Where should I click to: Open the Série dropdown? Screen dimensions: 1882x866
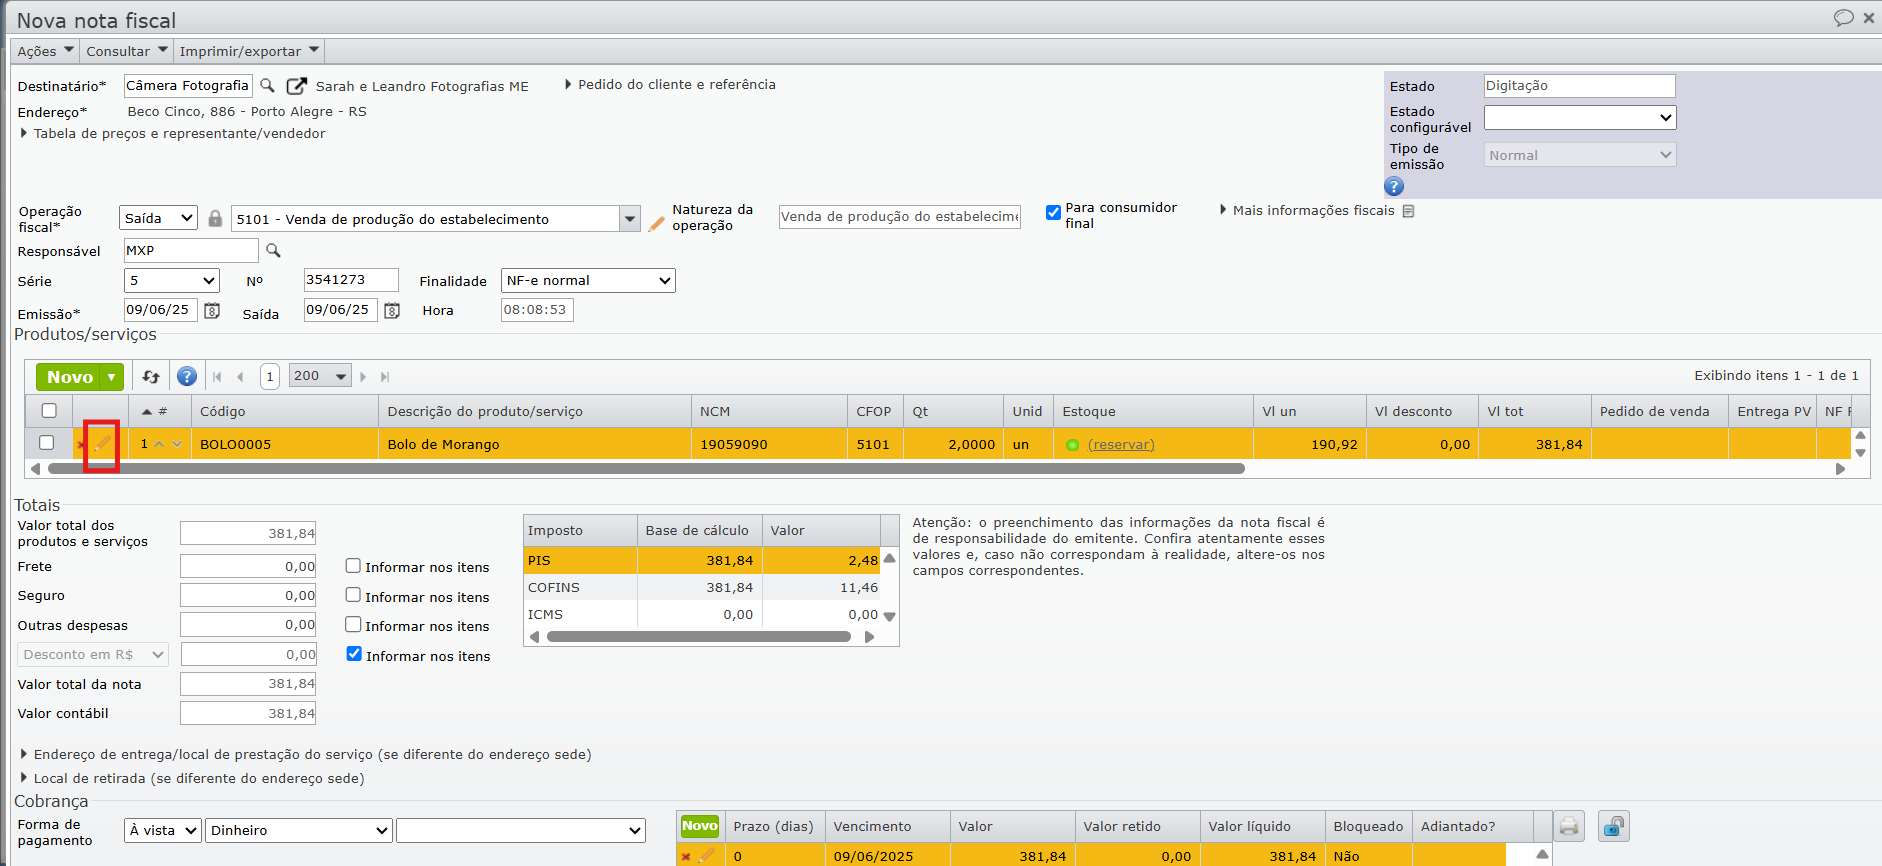172,281
